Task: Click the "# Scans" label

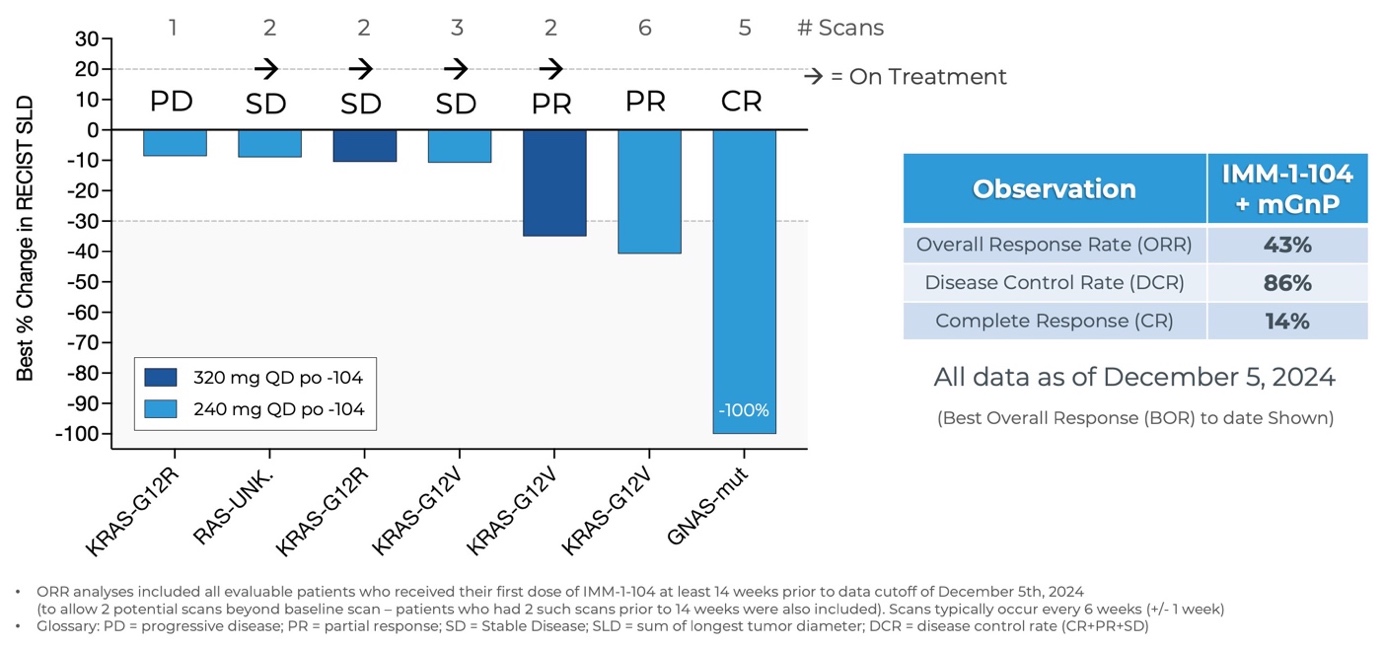Action: 840,28
